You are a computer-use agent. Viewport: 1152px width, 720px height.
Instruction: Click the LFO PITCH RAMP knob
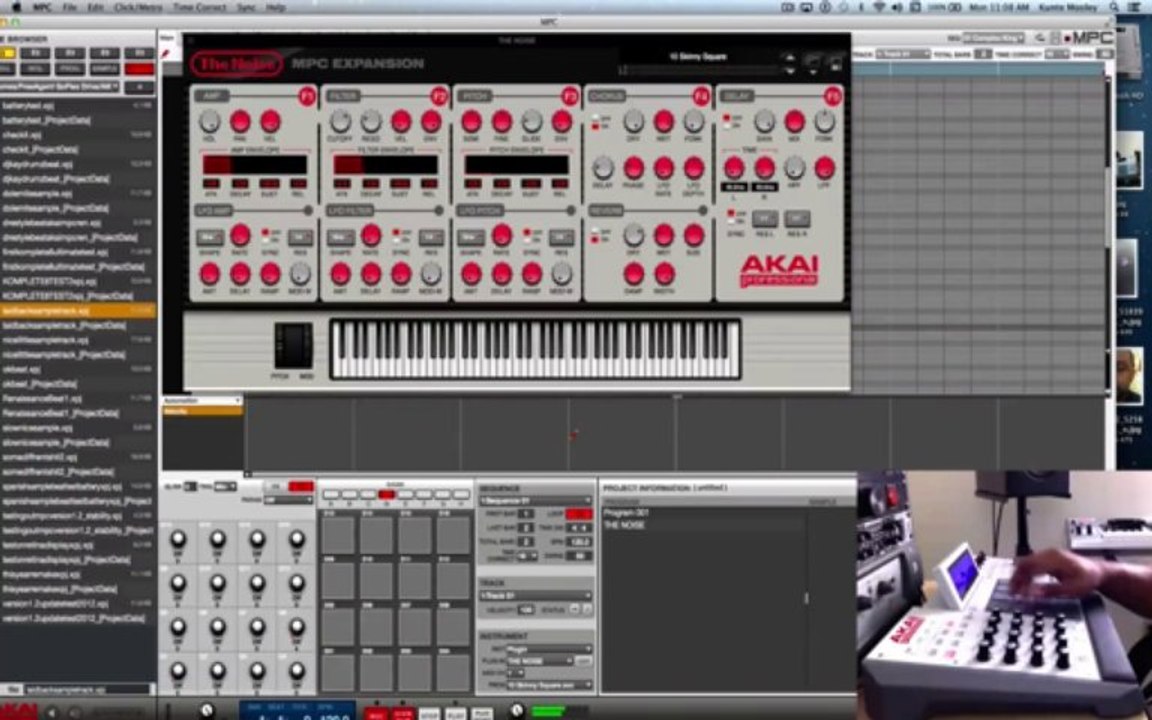[532, 273]
